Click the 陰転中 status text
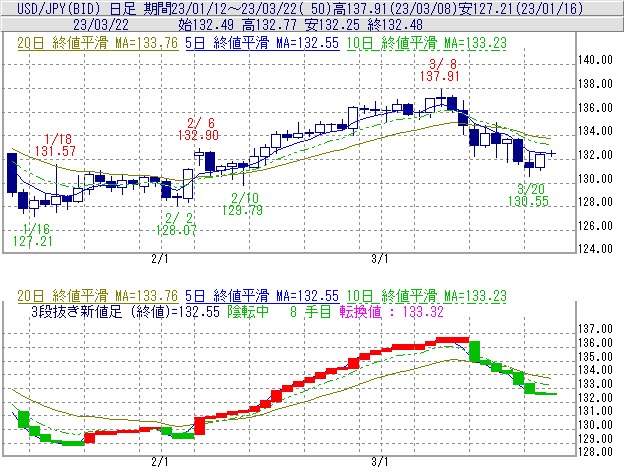624x475 pixels. pyautogui.click(x=248, y=312)
